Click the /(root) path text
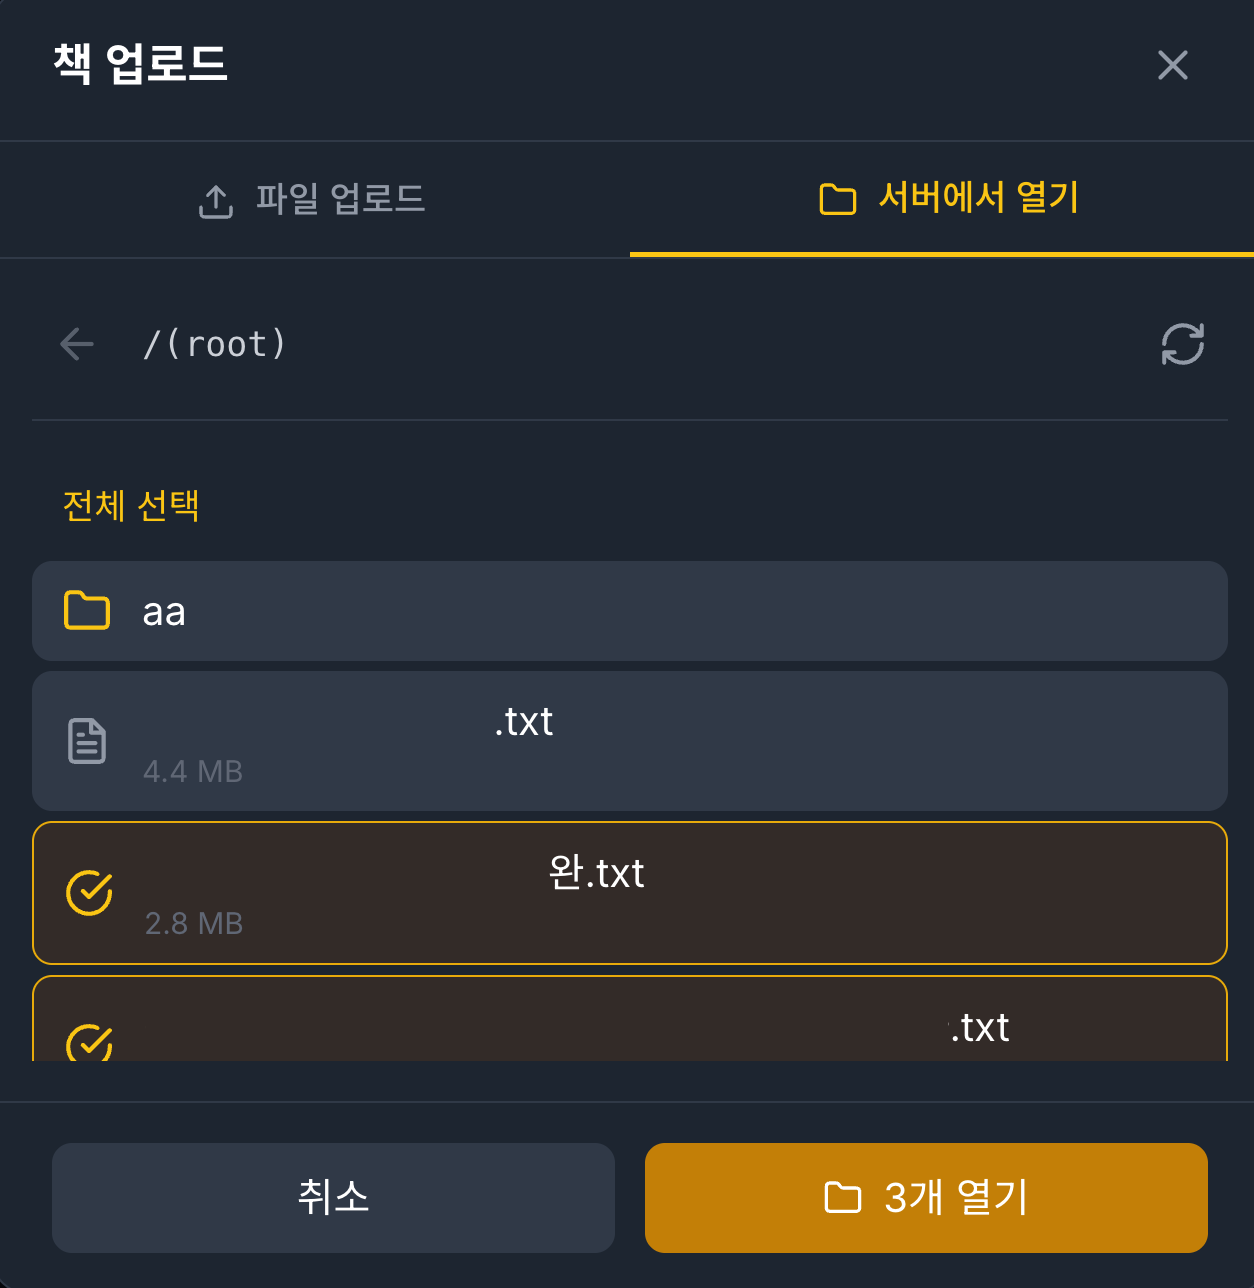This screenshot has width=1254, height=1288. tap(215, 344)
